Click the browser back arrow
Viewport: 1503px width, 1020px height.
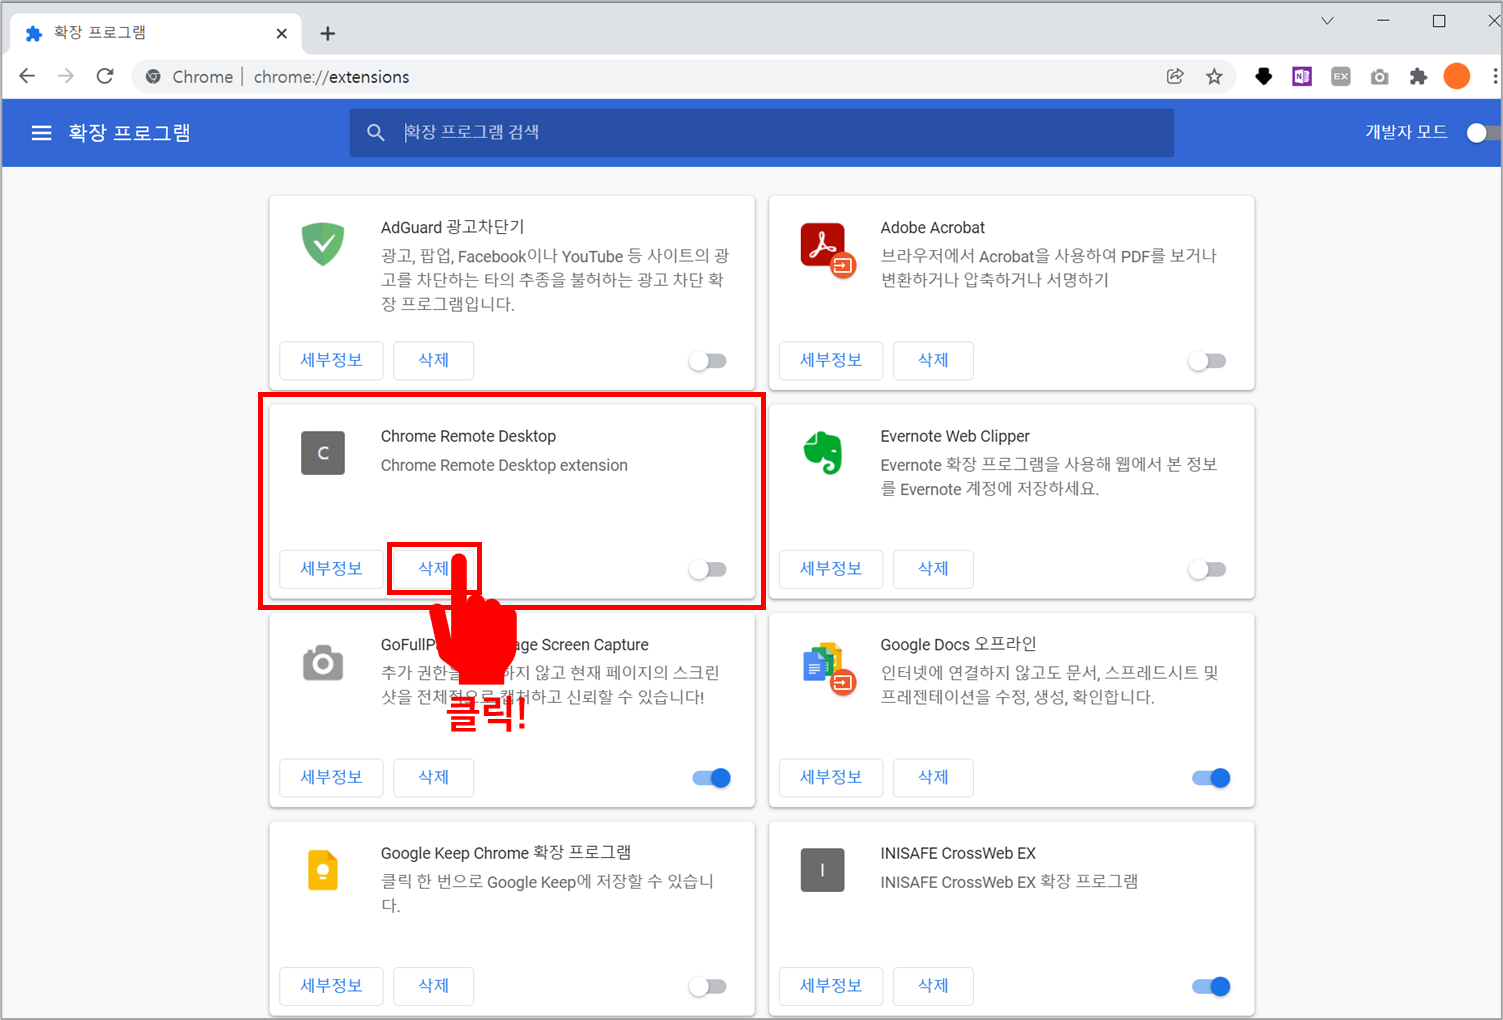tap(27, 76)
